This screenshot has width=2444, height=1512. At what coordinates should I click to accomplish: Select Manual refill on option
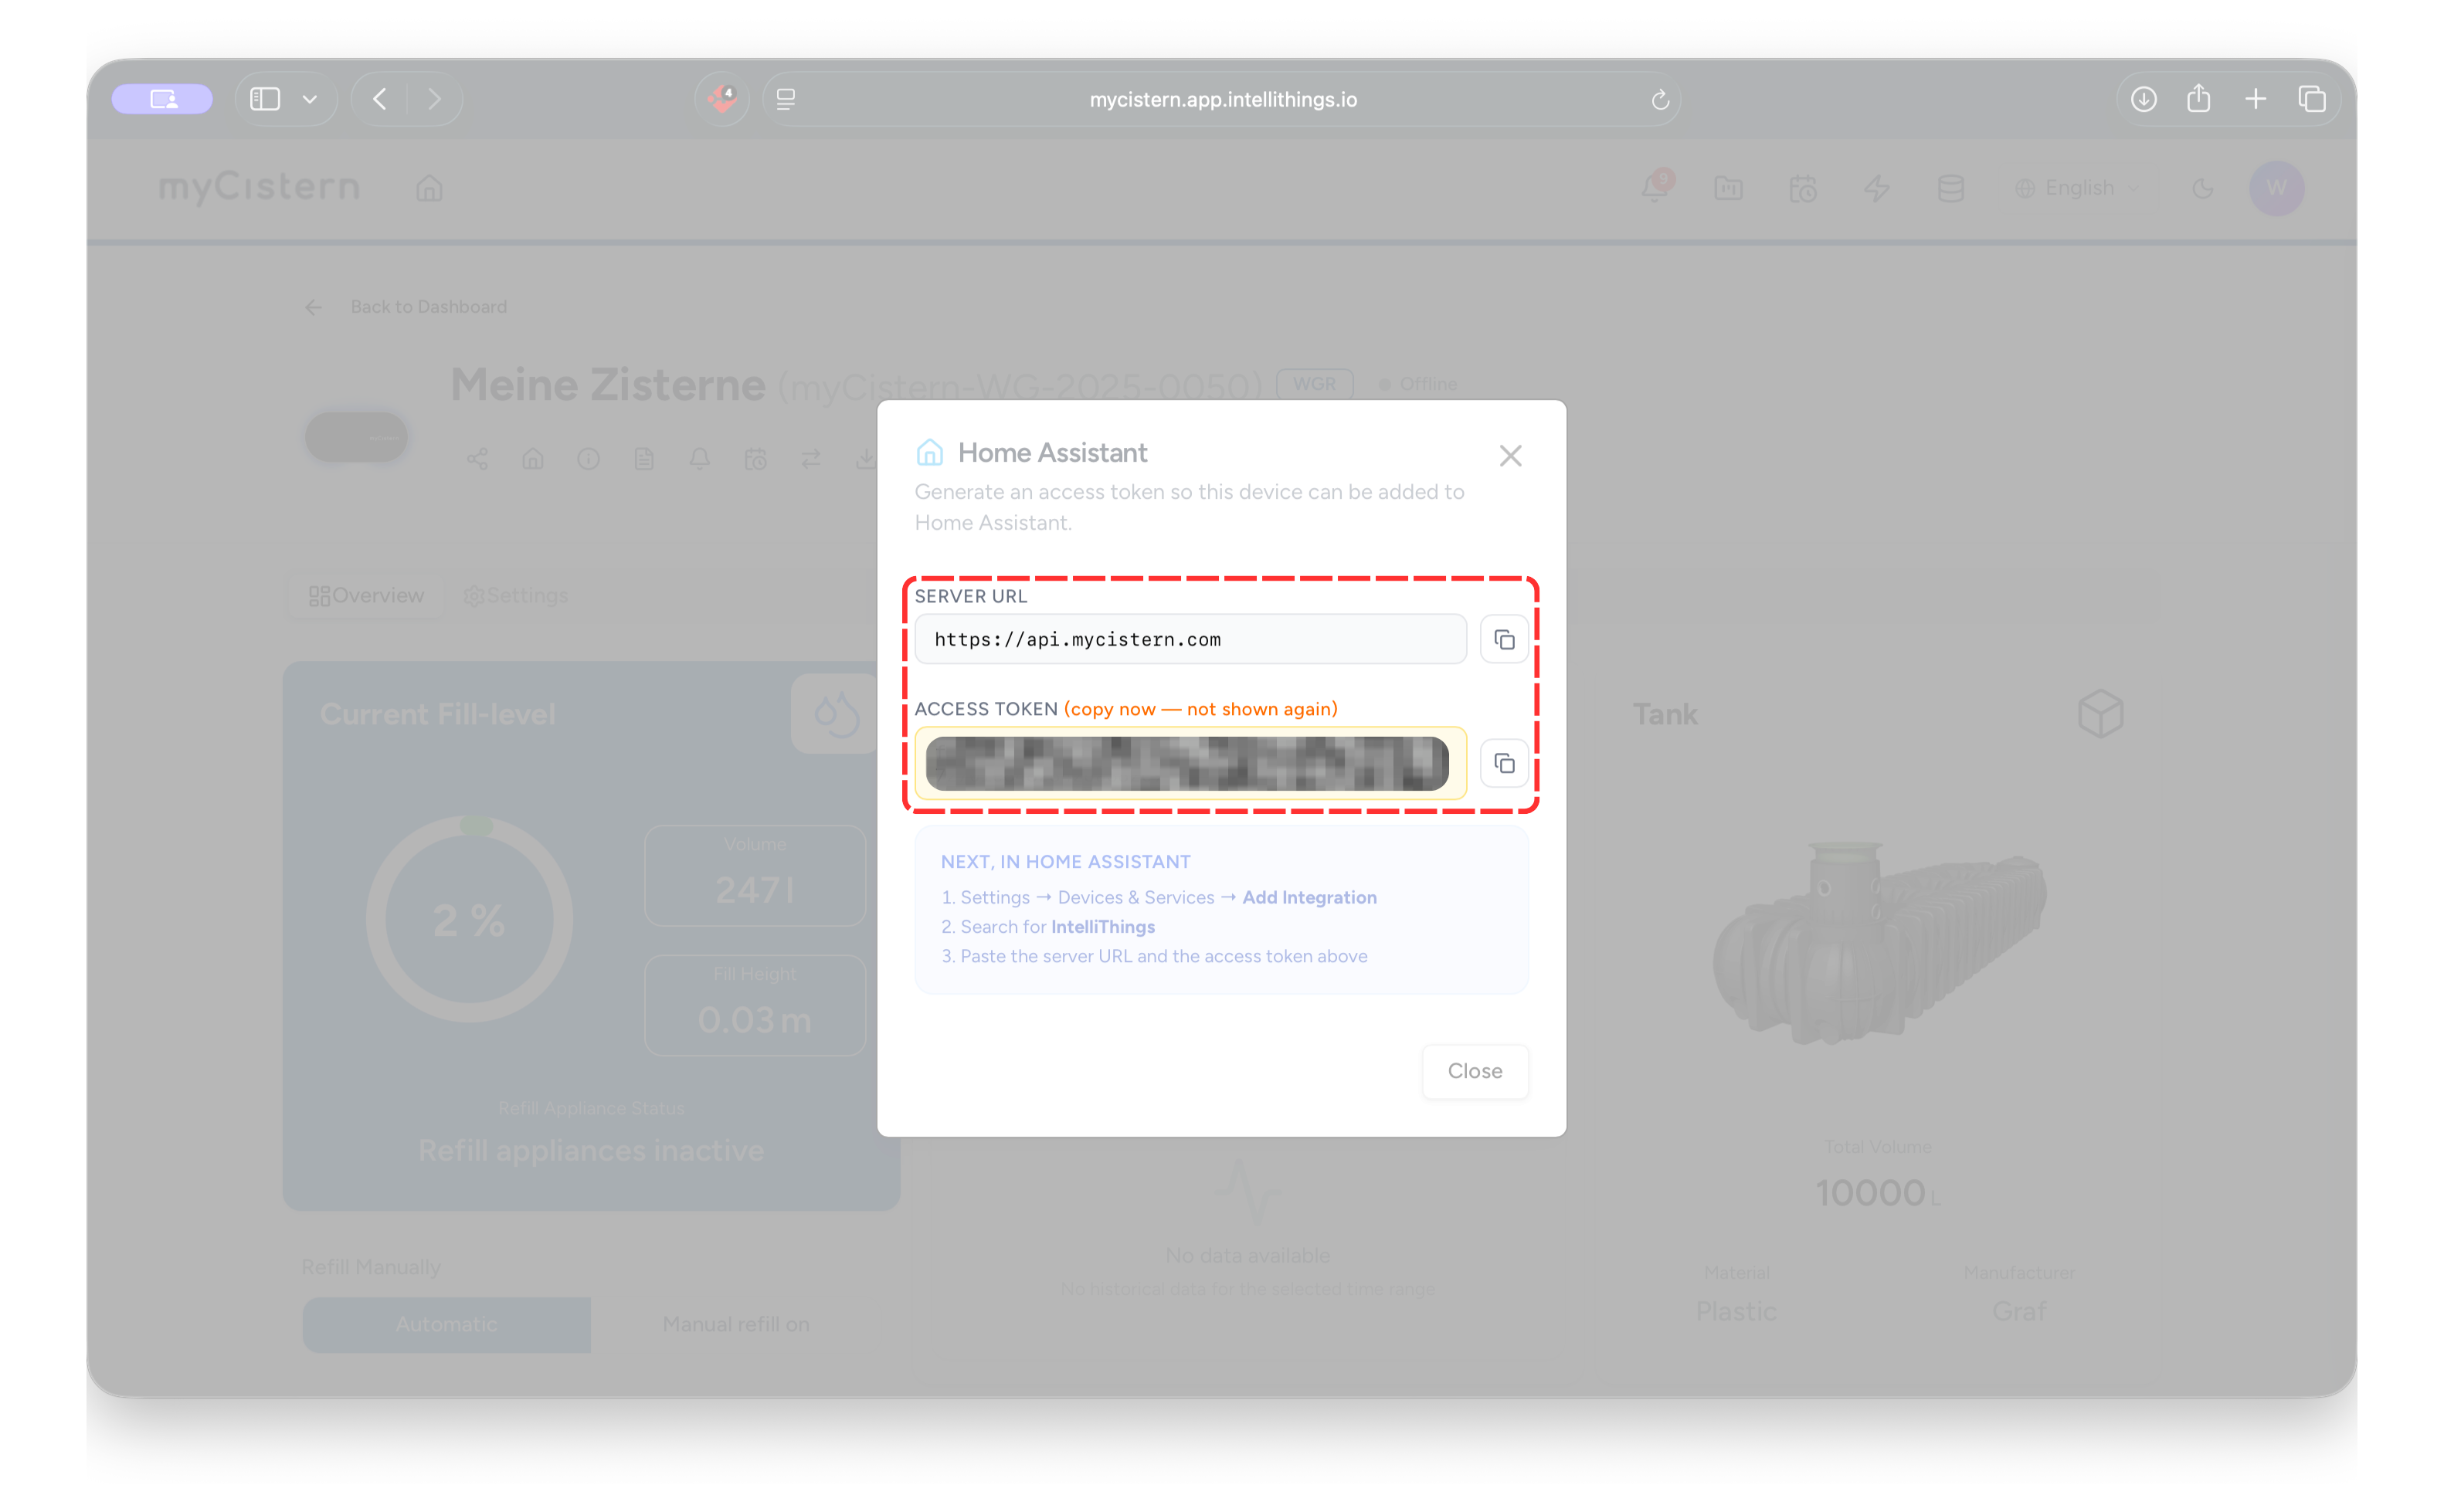[735, 1324]
